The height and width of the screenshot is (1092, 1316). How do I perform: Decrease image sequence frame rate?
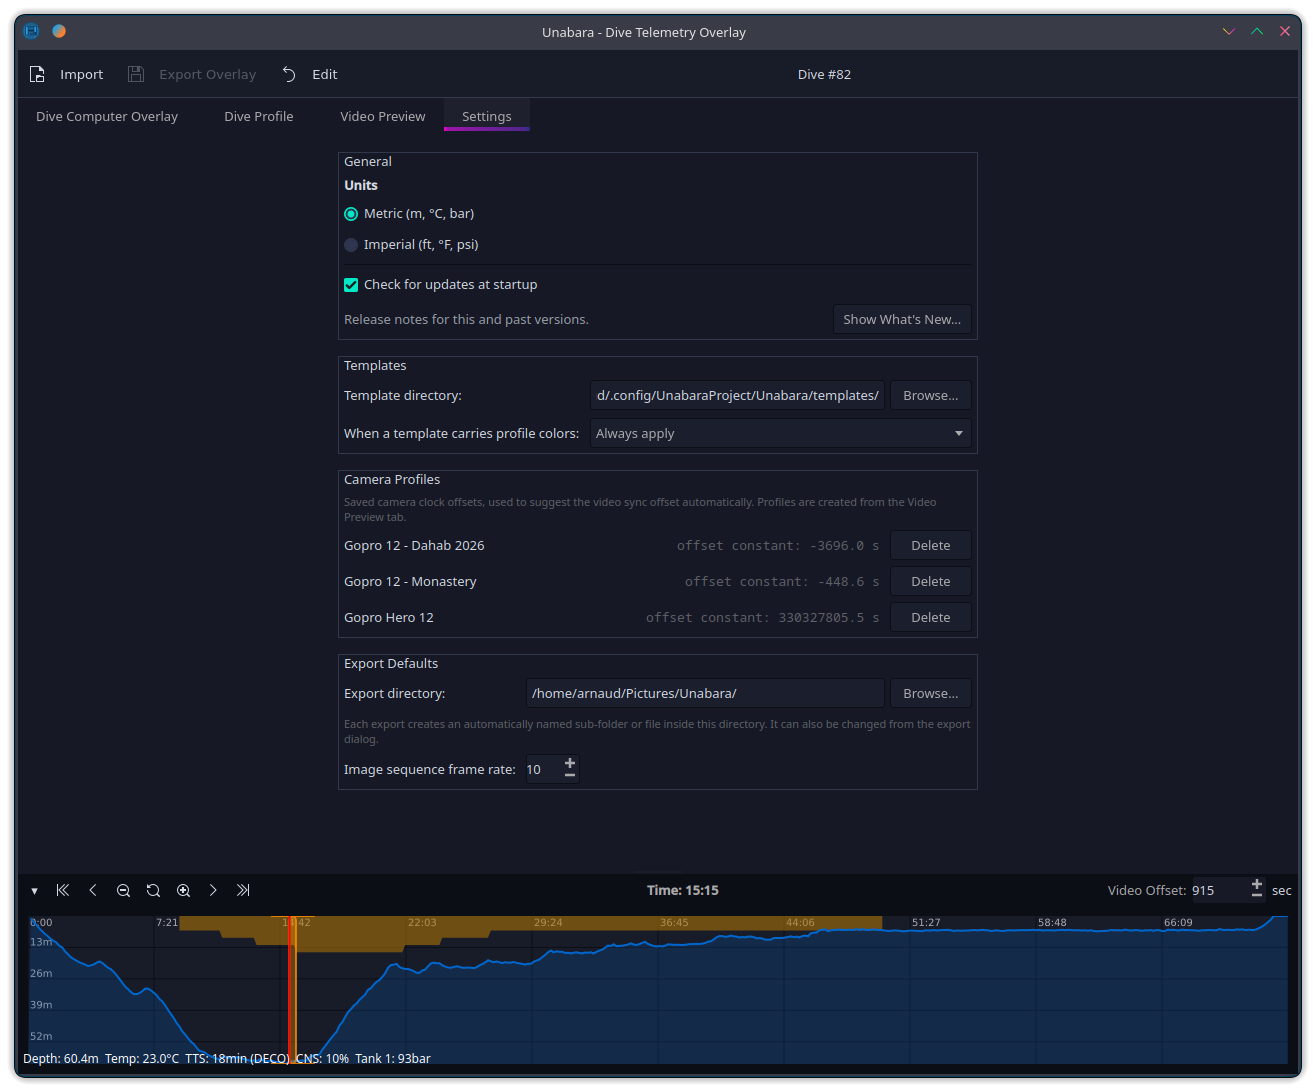tap(570, 775)
